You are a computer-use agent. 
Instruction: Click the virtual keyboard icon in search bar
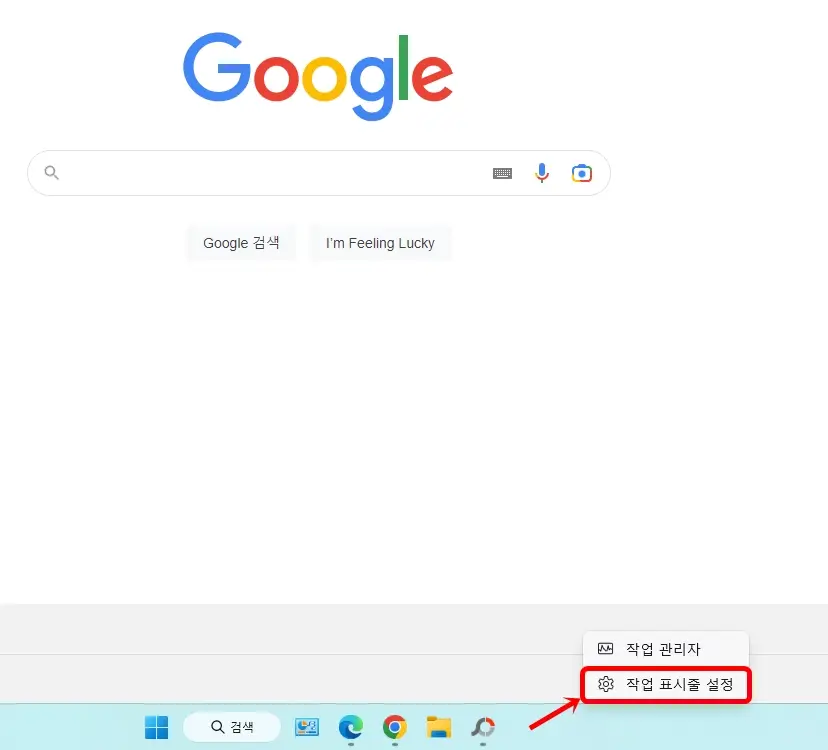point(502,172)
